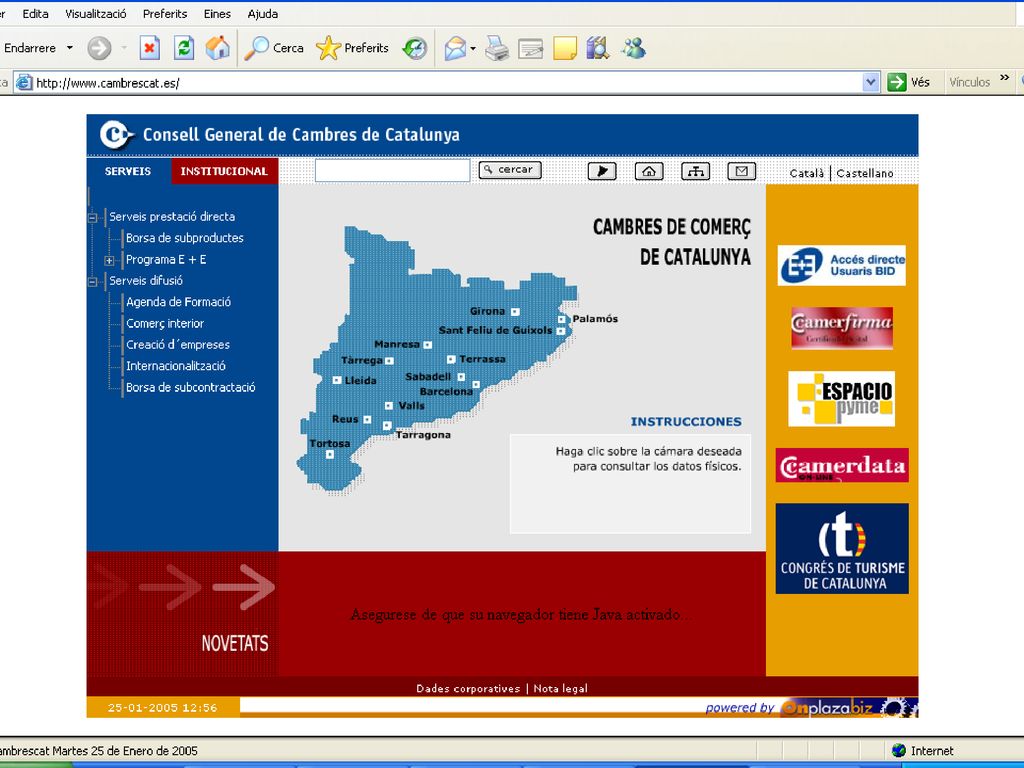The height and width of the screenshot is (768, 1024).
Task: Go to browser Home page icon
Action: (217, 48)
